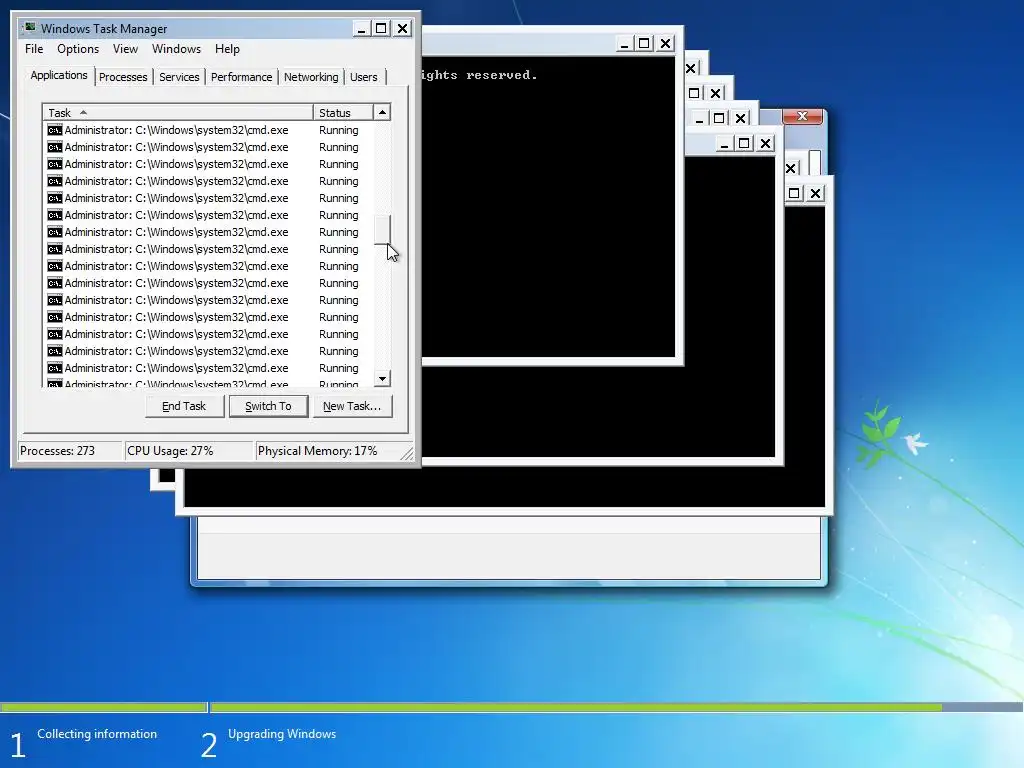Open the Options menu
The height and width of the screenshot is (768, 1024).
(78, 49)
